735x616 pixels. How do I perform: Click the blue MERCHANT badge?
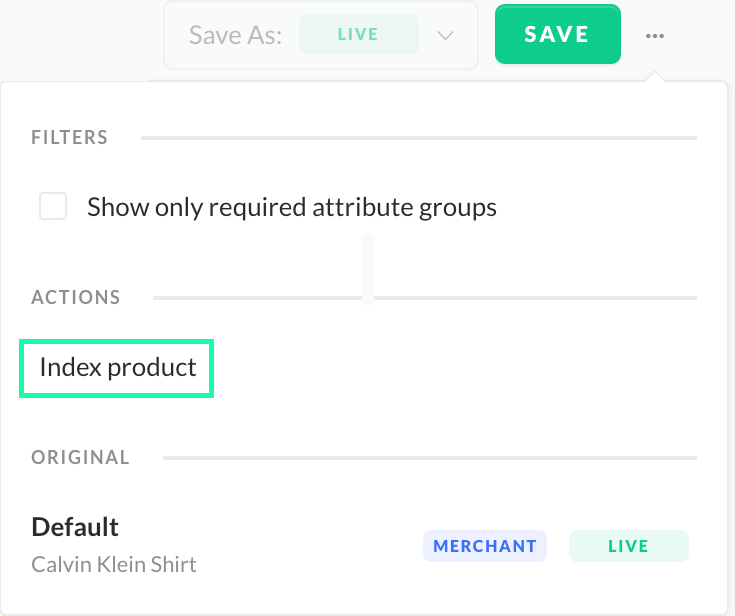pyautogui.click(x=485, y=546)
